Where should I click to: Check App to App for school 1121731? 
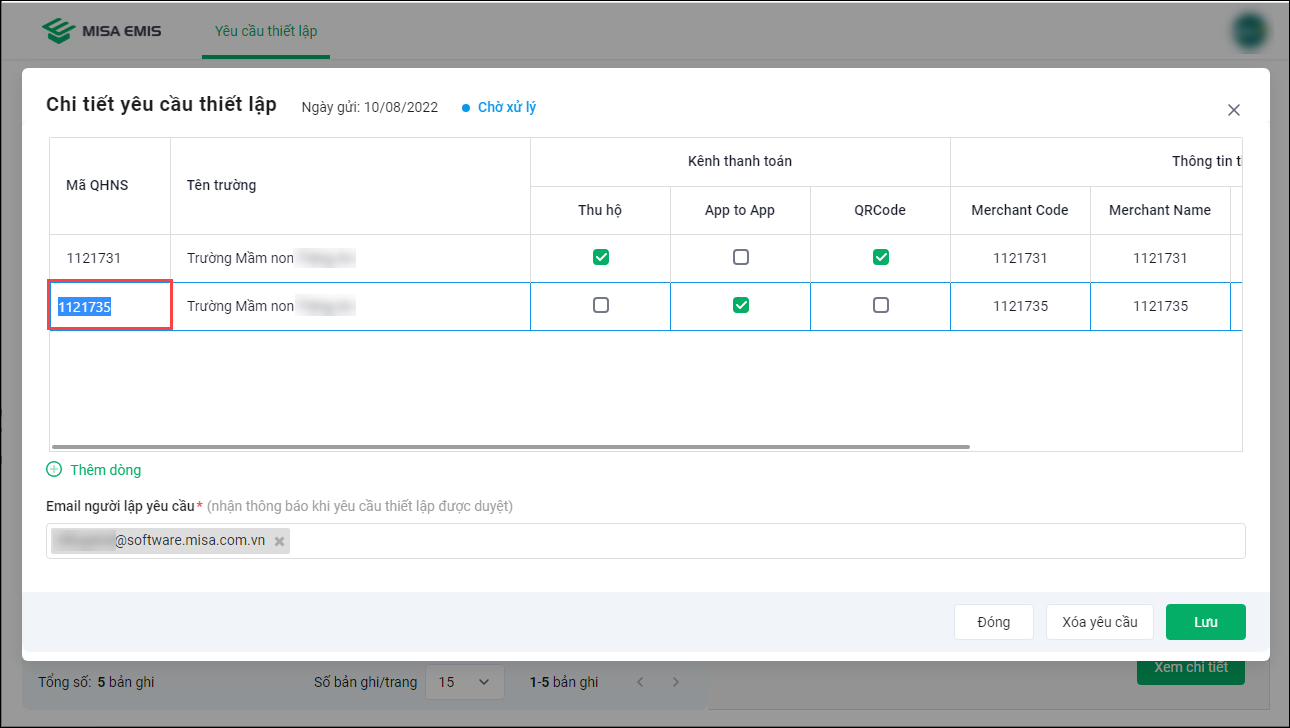point(741,257)
